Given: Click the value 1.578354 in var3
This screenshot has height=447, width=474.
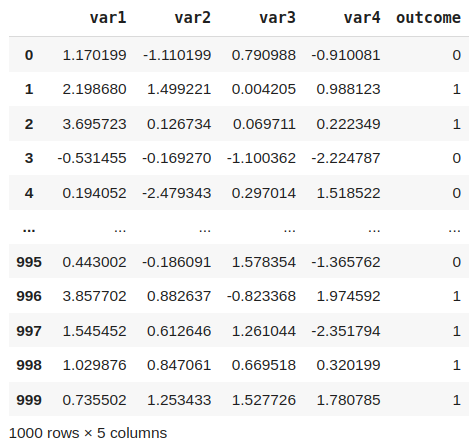Looking at the screenshot, I should (x=264, y=262).
